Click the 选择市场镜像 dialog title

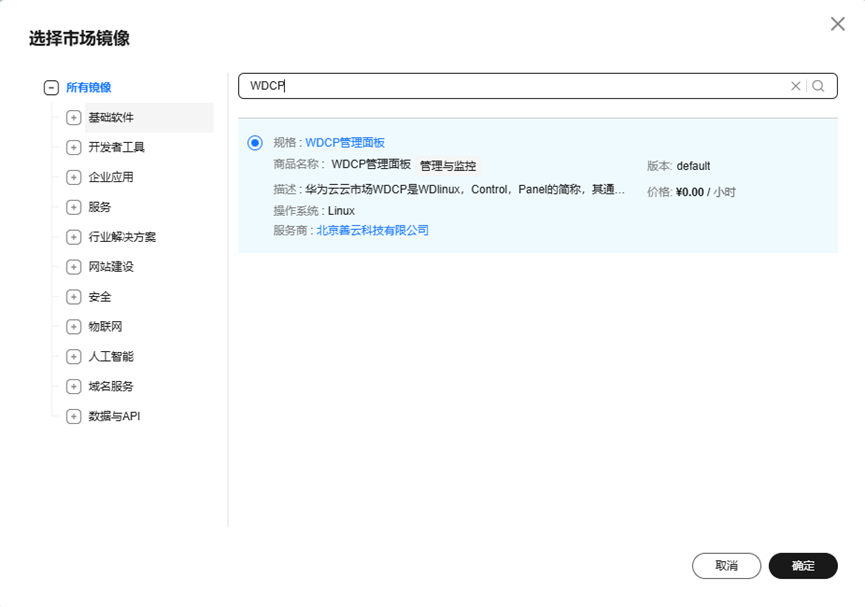(x=79, y=38)
